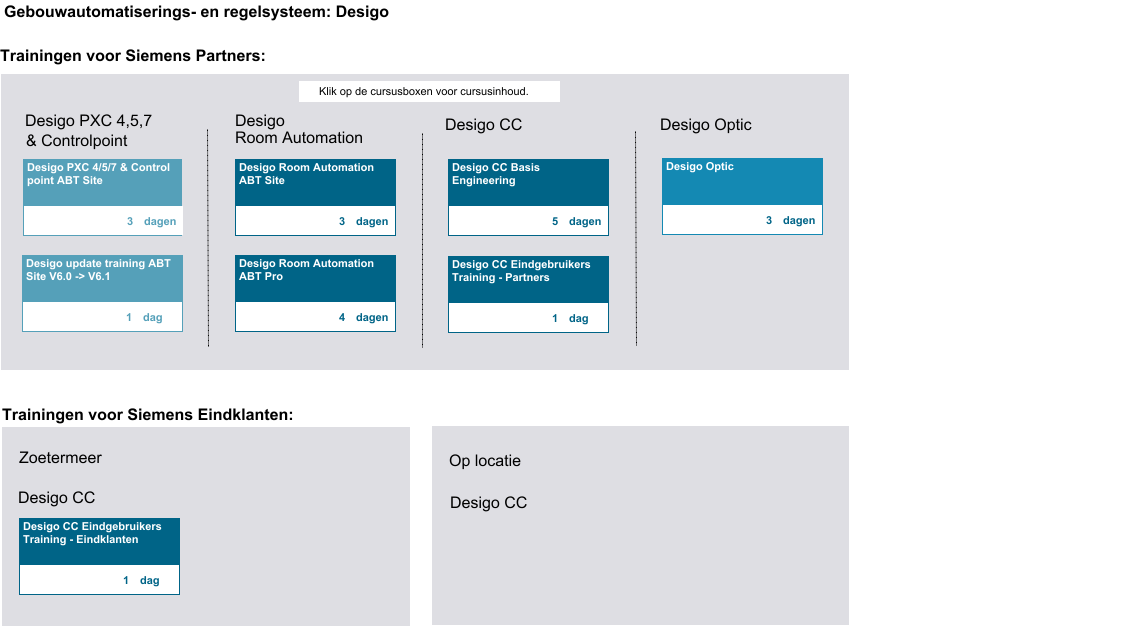
Task: Click the 'Desigo Room Automation' column heading
Action: [298, 130]
